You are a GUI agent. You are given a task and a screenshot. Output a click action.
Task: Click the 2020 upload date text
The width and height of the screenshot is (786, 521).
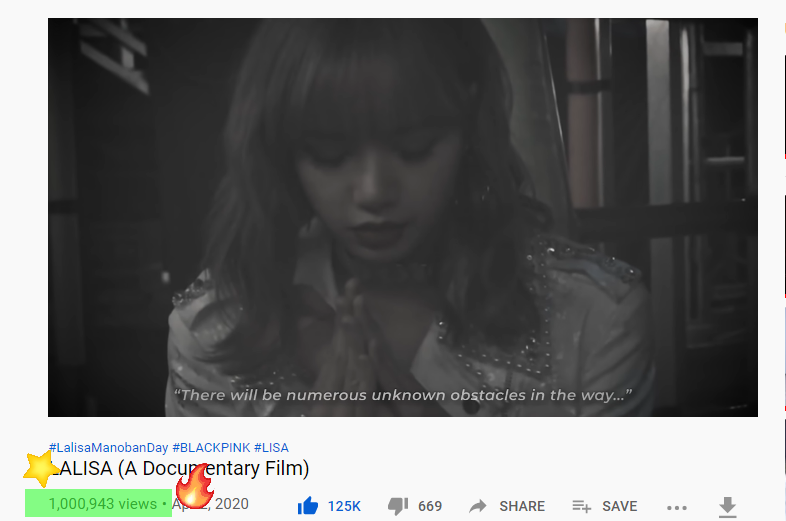pyautogui.click(x=232, y=503)
